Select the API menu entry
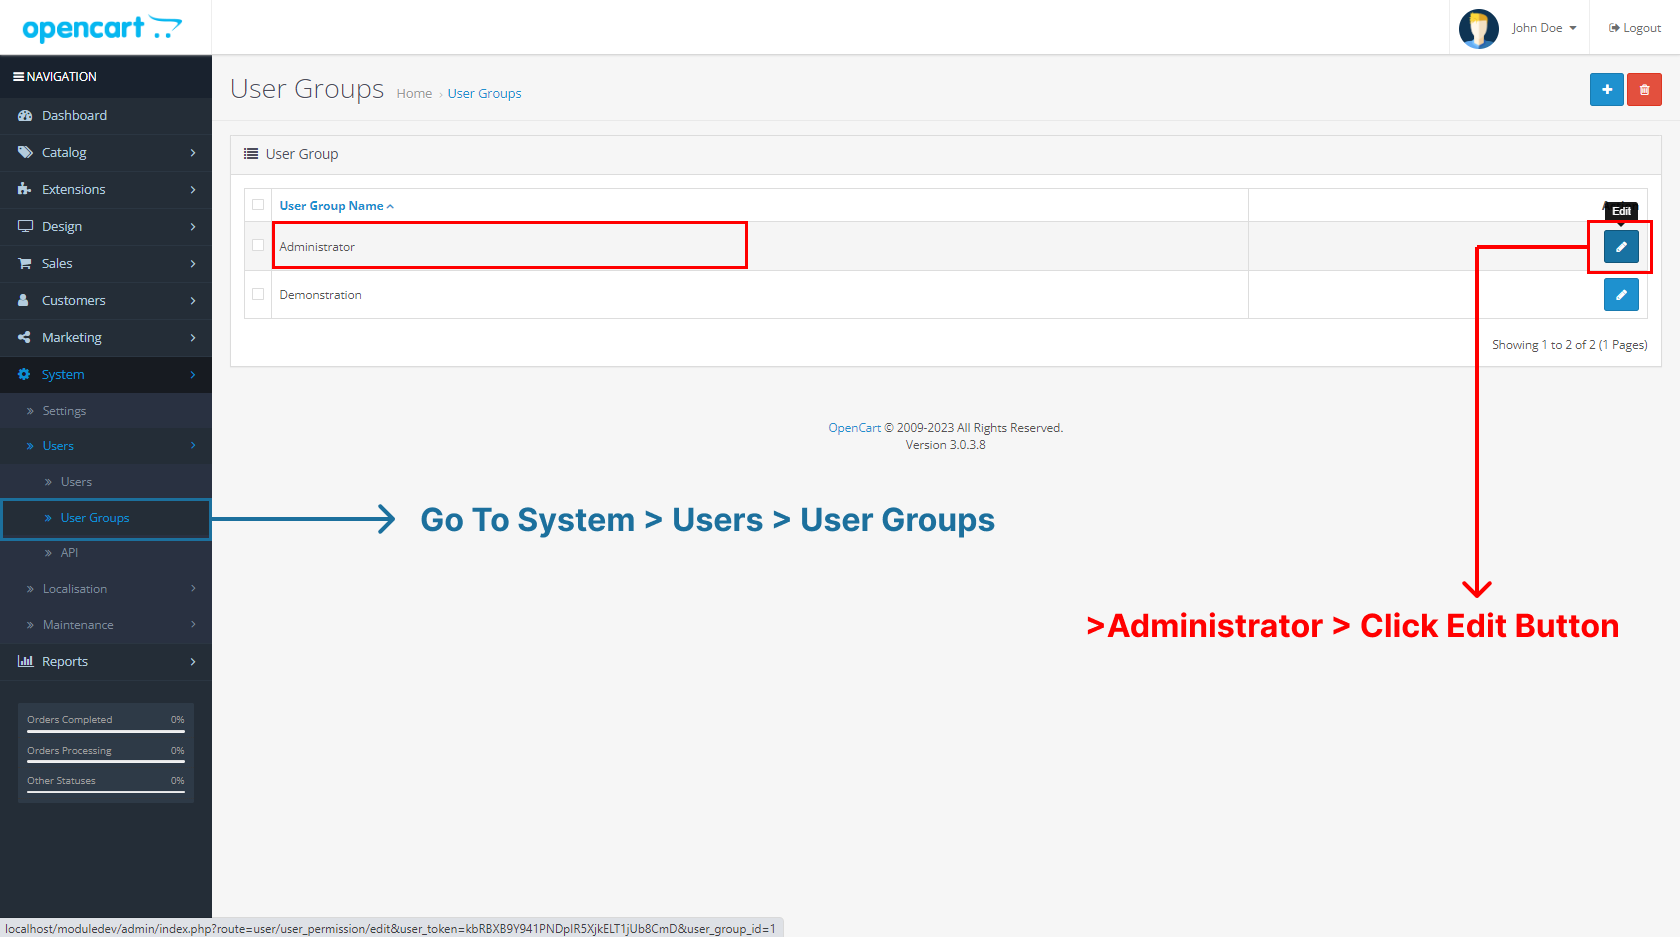The width and height of the screenshot is (1680, 937). [69, 552]
